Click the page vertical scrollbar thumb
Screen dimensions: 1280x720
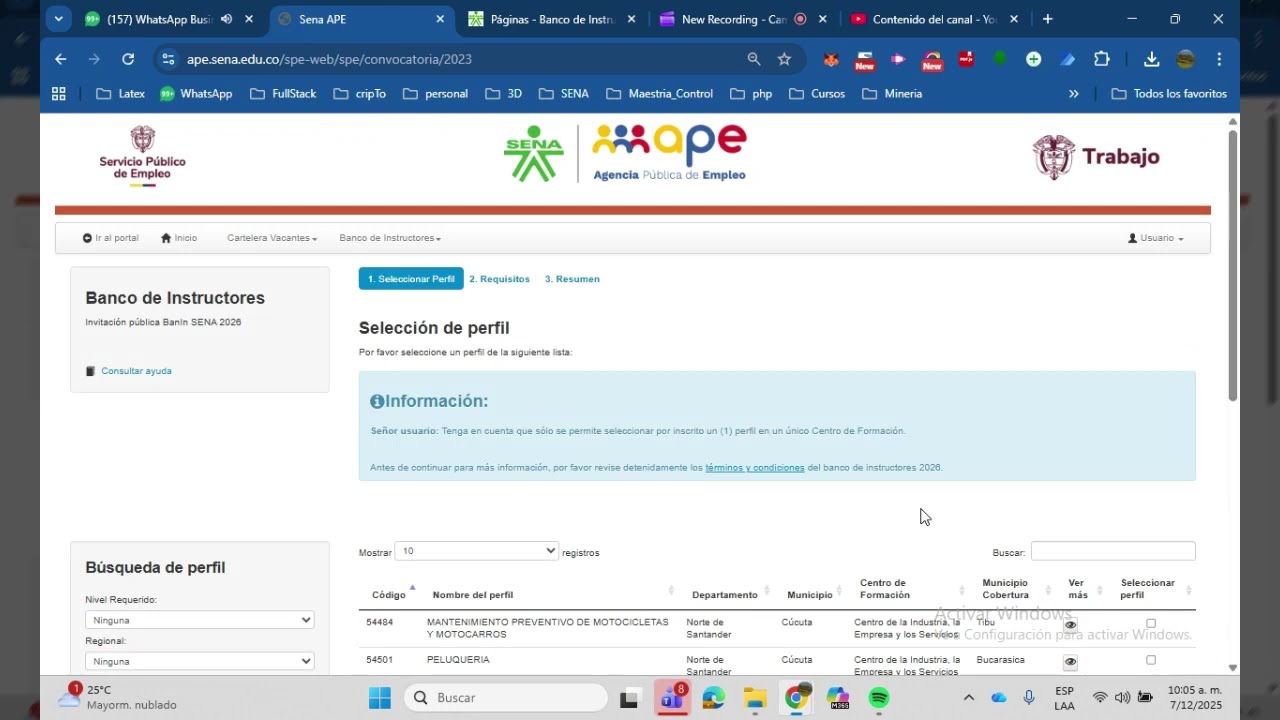point(1233,265)
